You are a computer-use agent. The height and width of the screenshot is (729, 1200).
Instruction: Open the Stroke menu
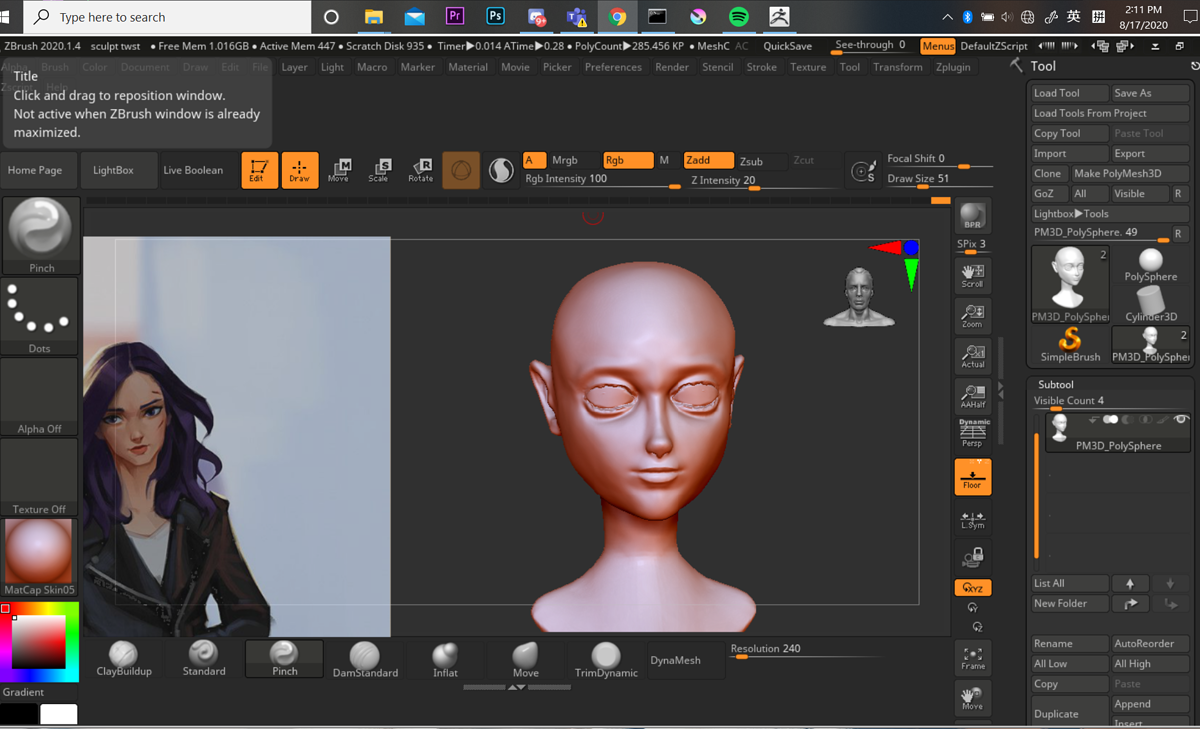[761, 67]
